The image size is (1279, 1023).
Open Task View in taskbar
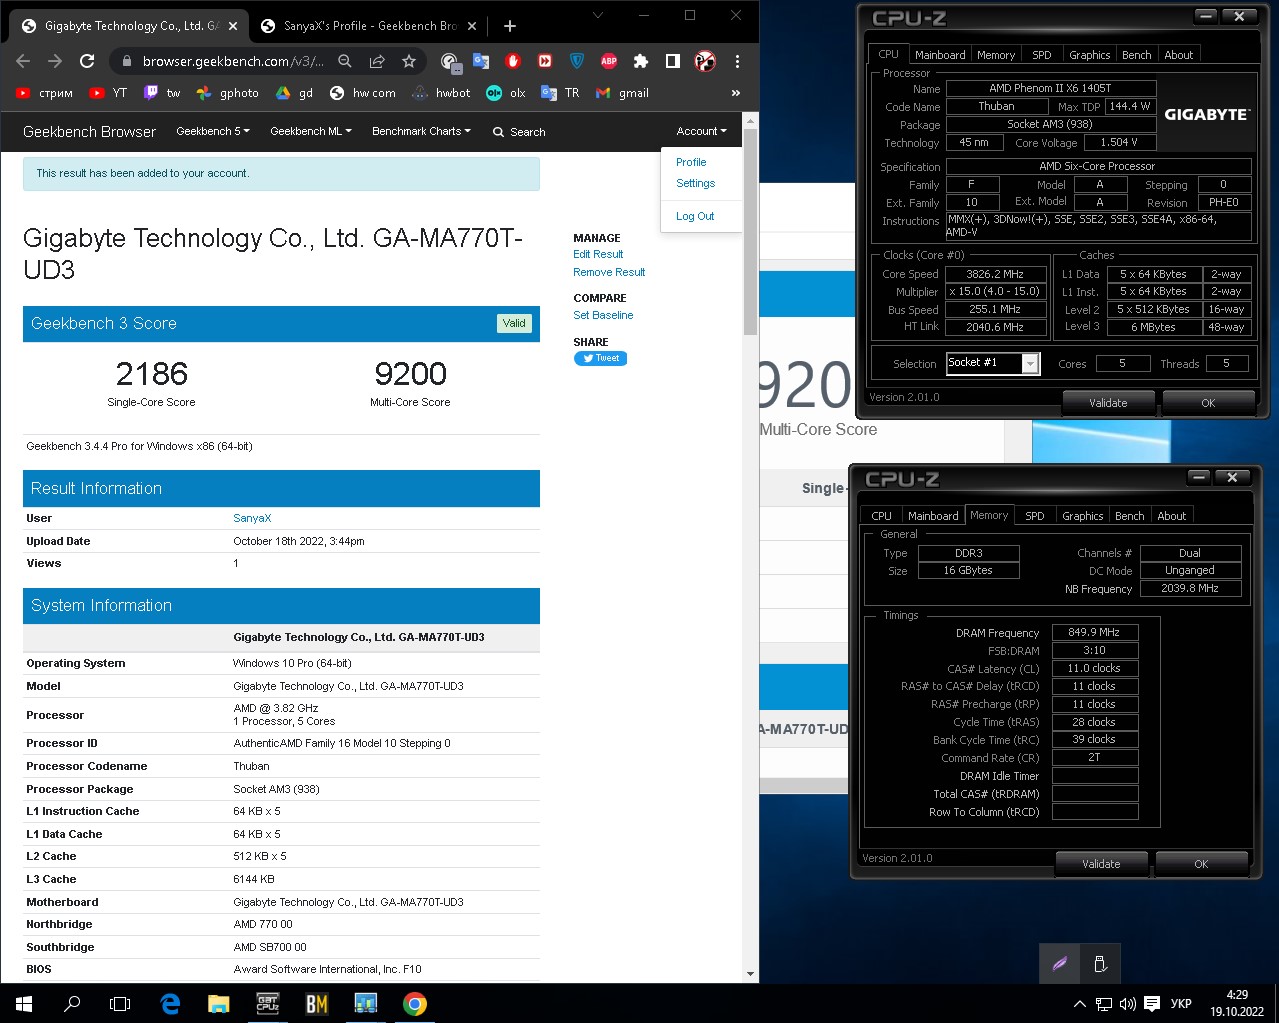point(120,1003)
